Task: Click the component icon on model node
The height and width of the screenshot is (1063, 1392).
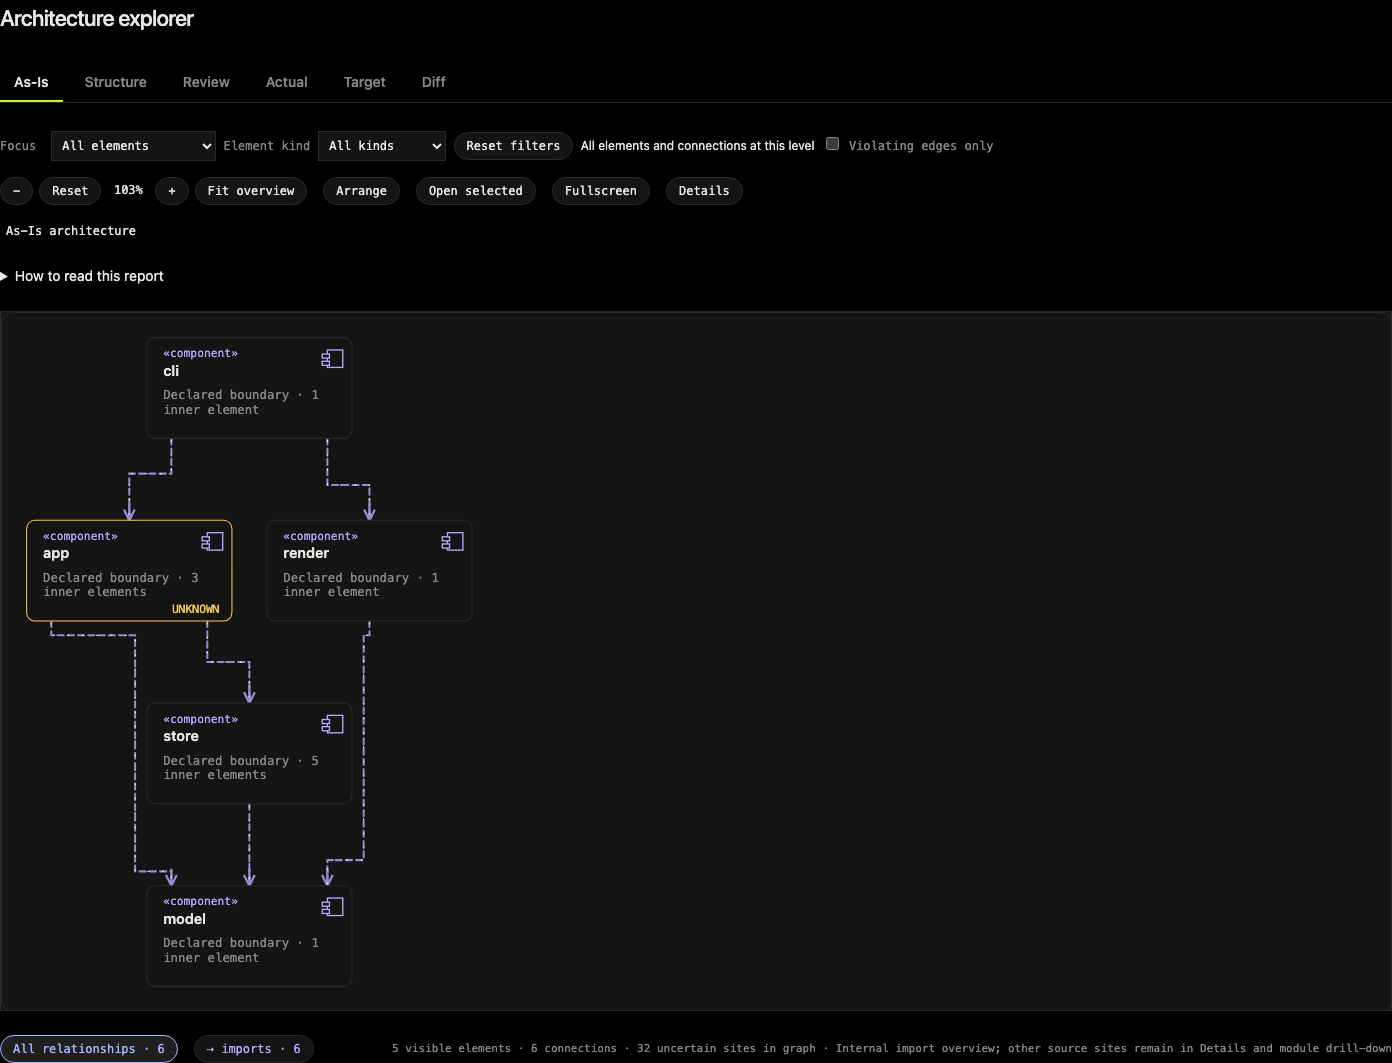Action: point(332,907)
